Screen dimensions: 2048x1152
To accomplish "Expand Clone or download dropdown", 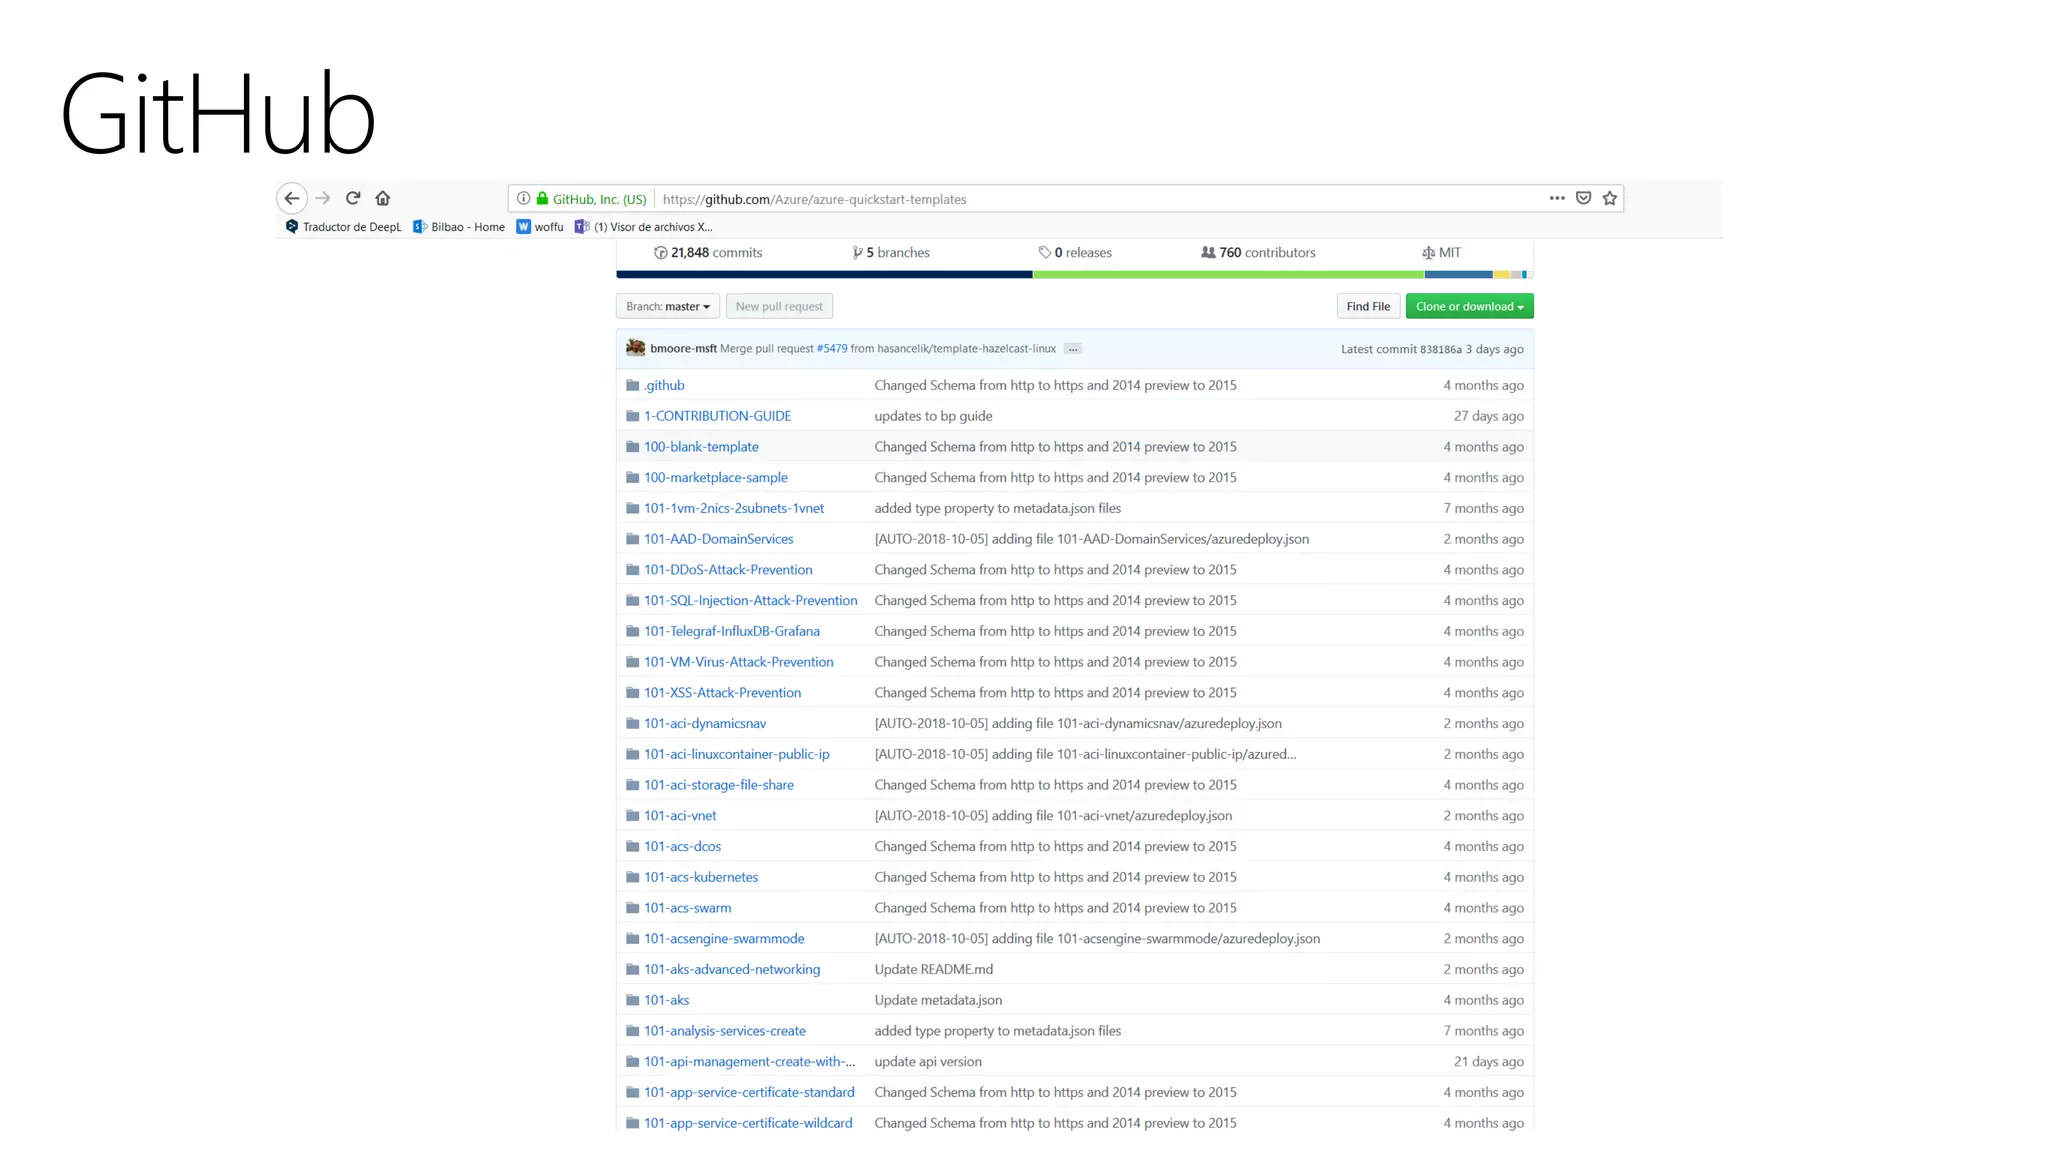I will (1469, 306).
